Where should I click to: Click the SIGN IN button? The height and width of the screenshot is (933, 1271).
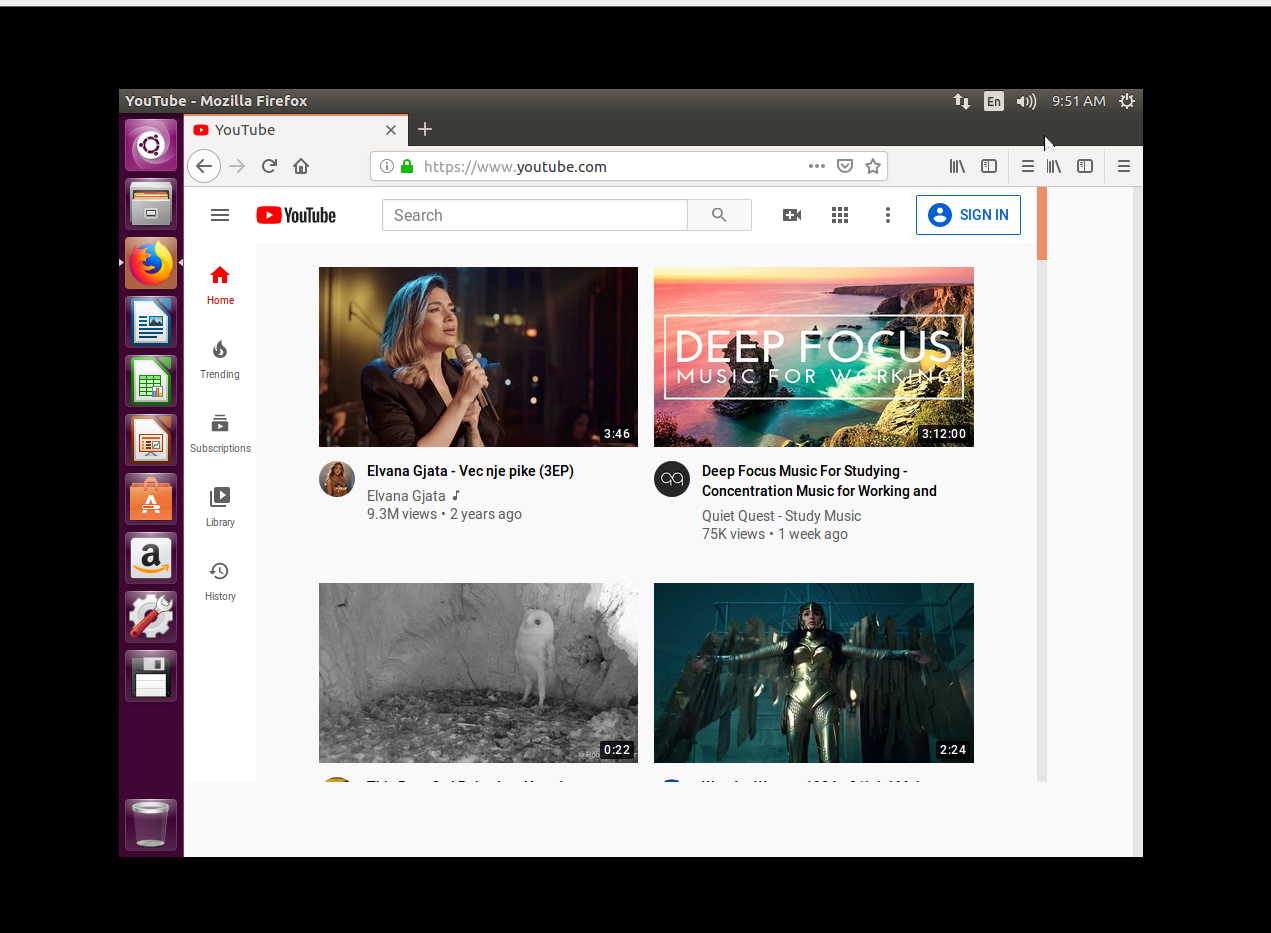[x=968, y=215]
